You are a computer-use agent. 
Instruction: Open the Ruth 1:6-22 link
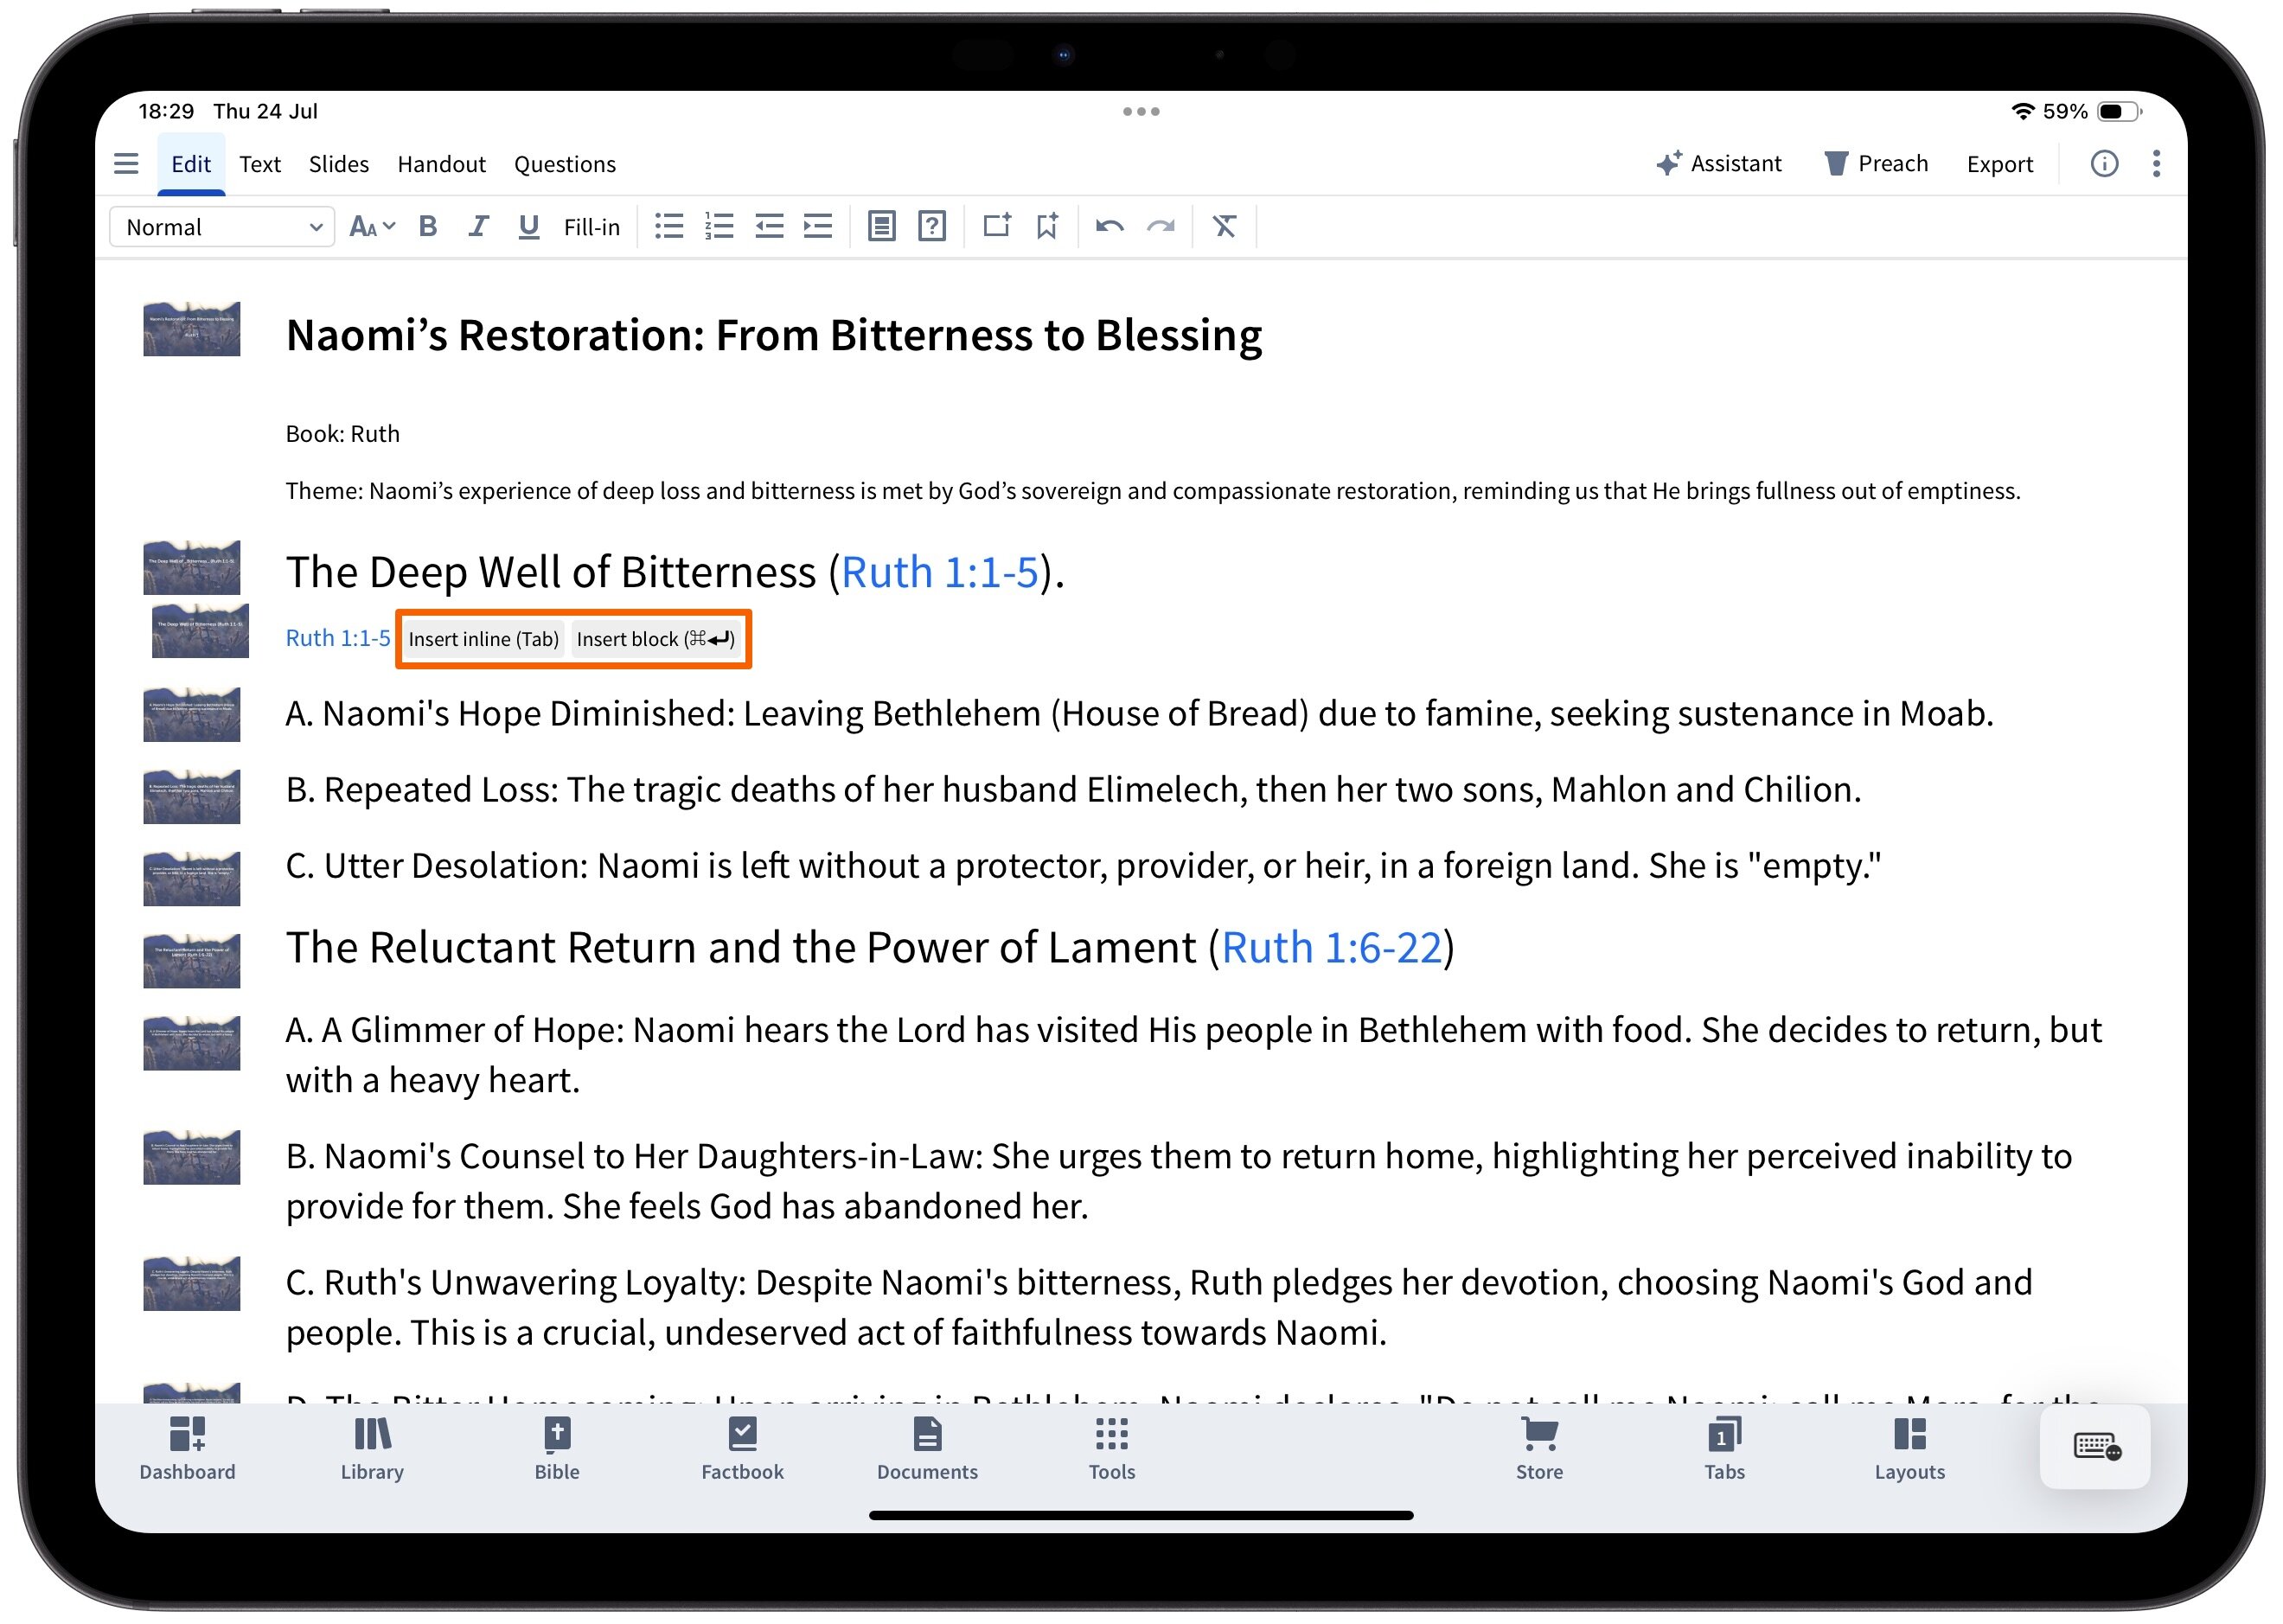tap(1332, 948)
